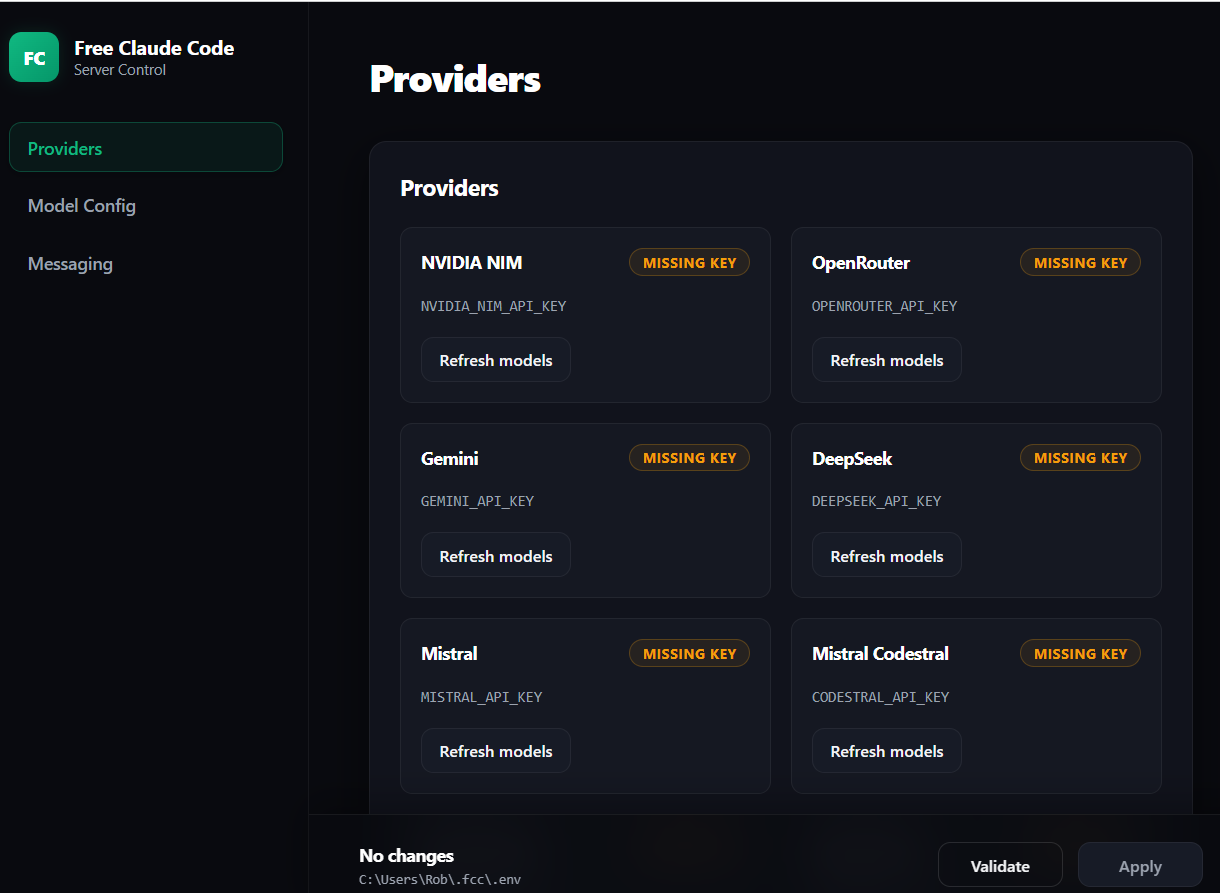Click the No changes status text
Screen dimensions: 1220x893
[406, 855]
